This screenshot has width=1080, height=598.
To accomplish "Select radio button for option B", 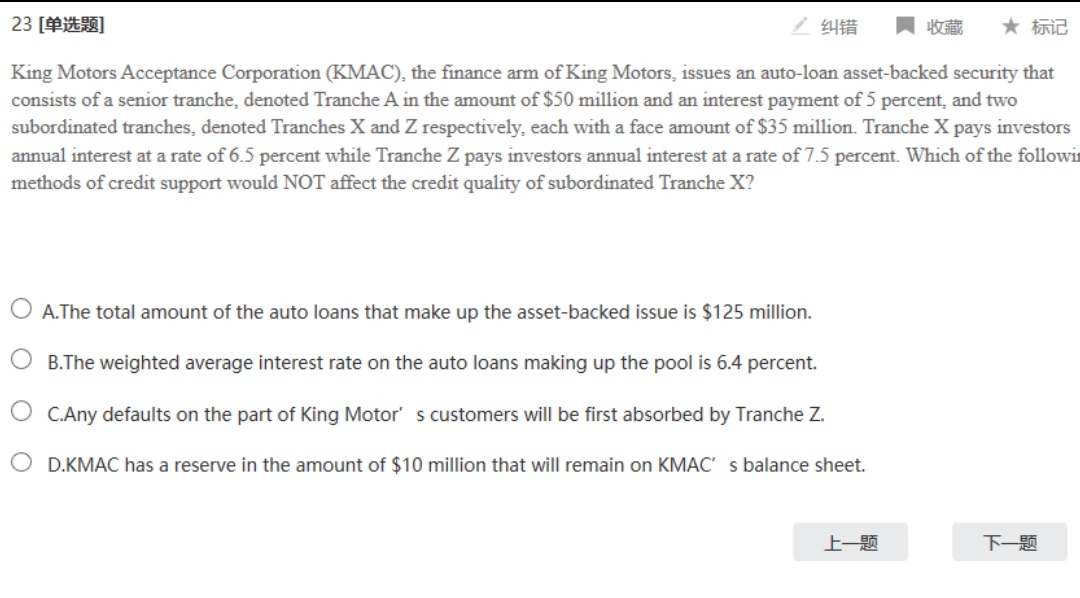I will pos(21,359).
